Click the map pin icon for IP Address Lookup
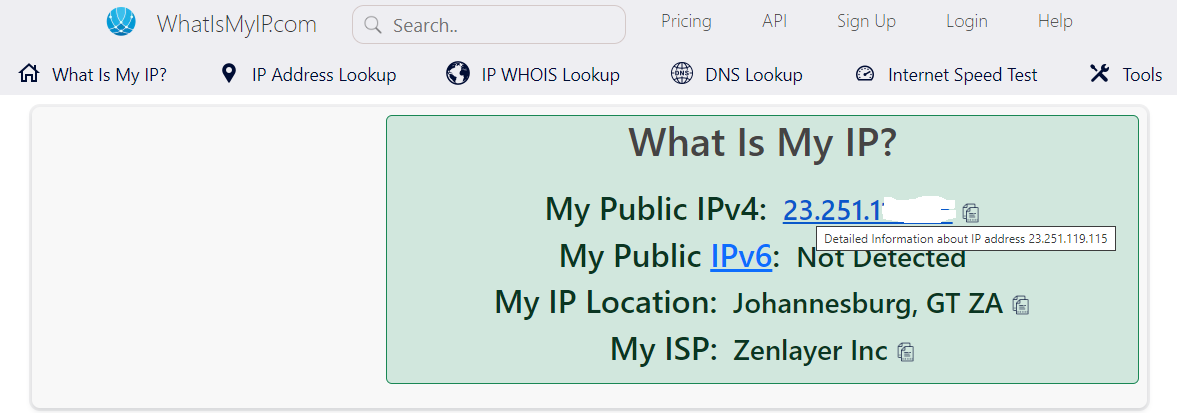 pyautogui.click(x=229, y=74)
